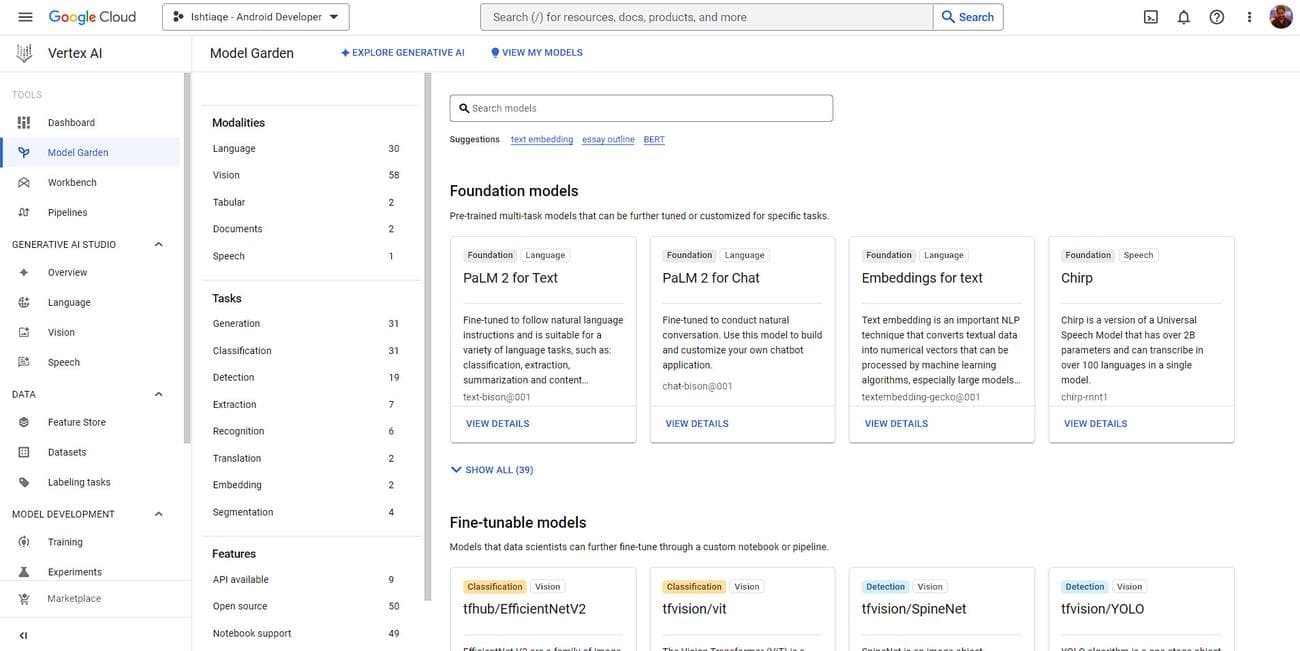Collapse the Generative AI Studio section
The height and width of the screenshot is (651, 1300).
pos(155,241)
